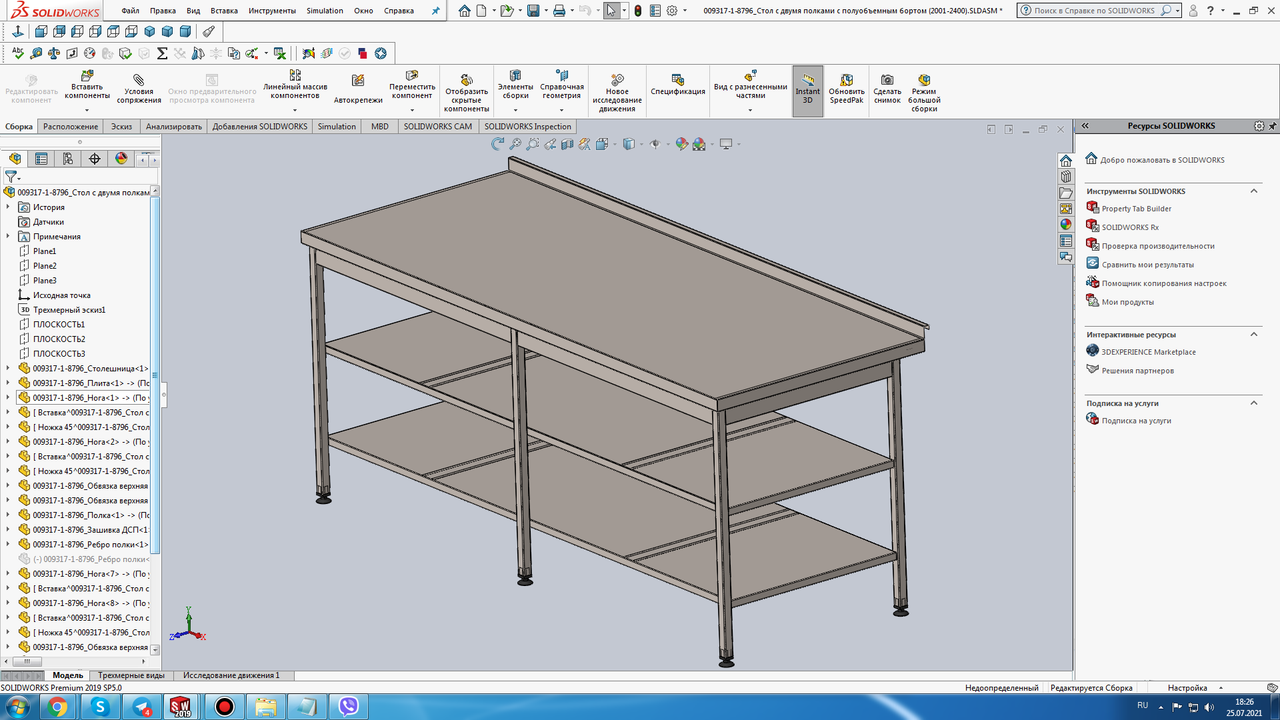Open Условия сопряжения mate tool

[x=138, y=89]
